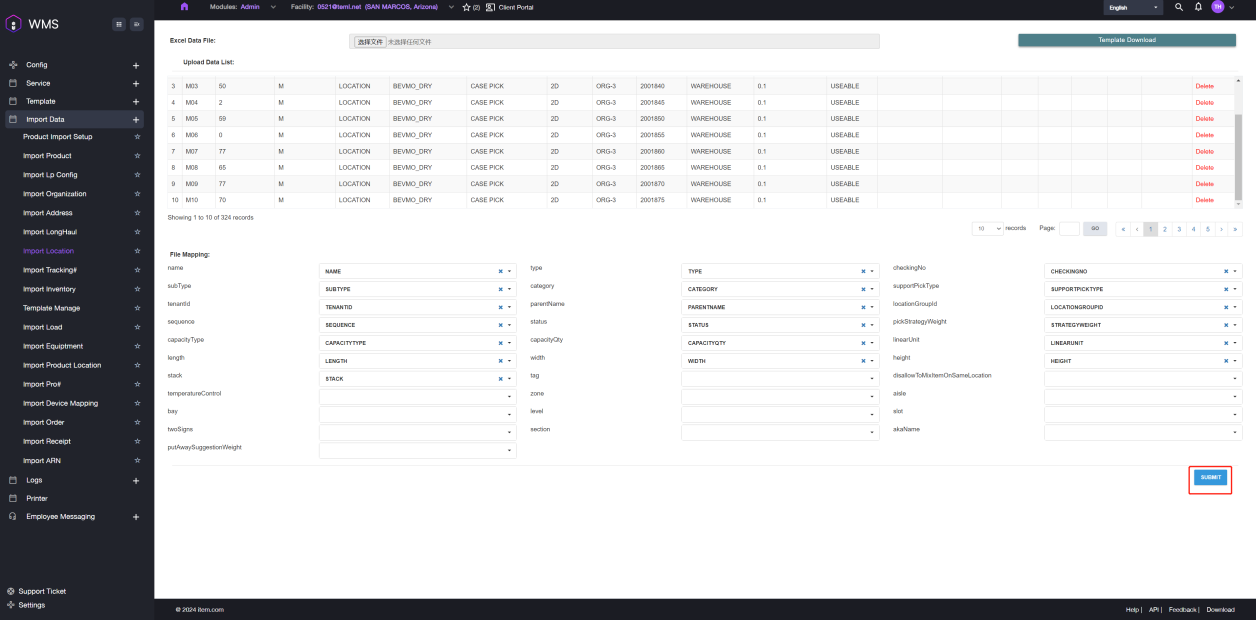Open the STATUS mapping dropdown arrow
The image size is (1256, 620).
click(872, 325)
